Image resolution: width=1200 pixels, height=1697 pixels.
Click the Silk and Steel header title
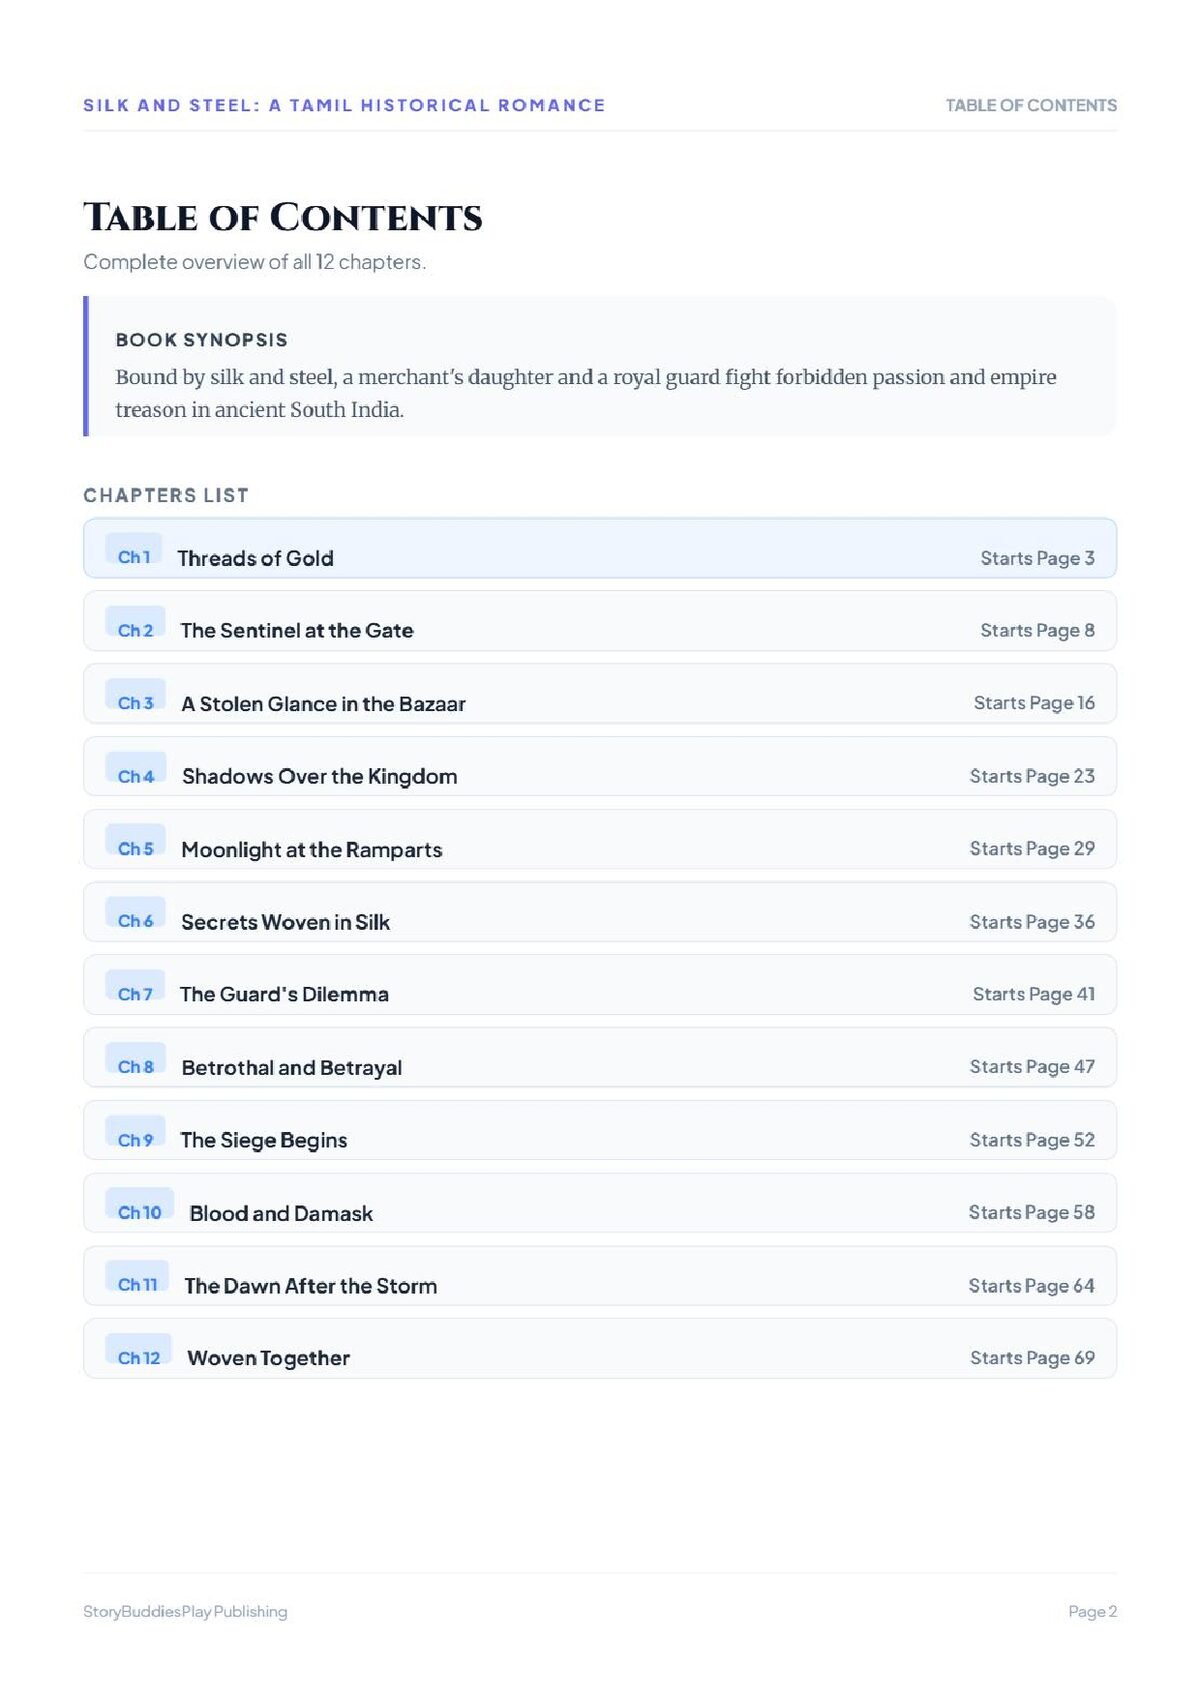pos(344,105)
